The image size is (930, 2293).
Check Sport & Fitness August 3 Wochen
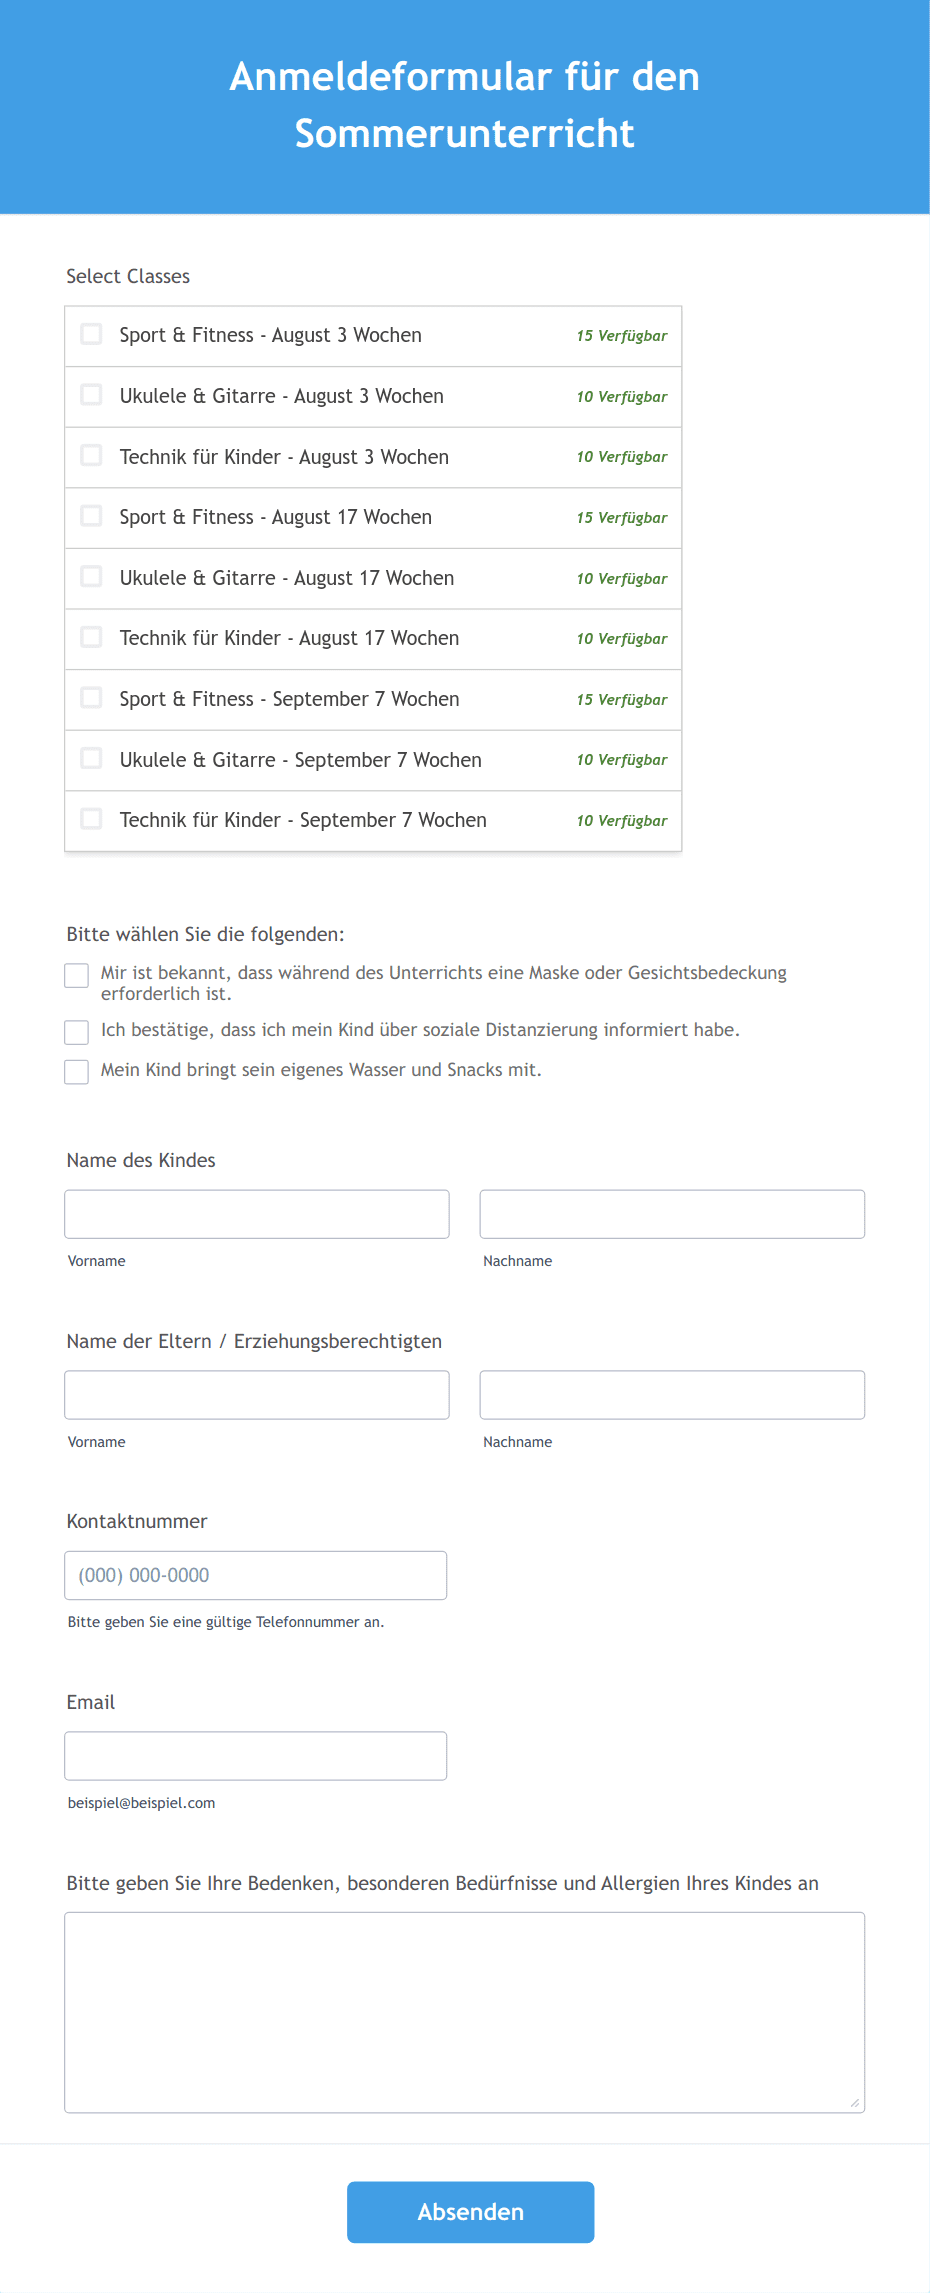point(91,334)
